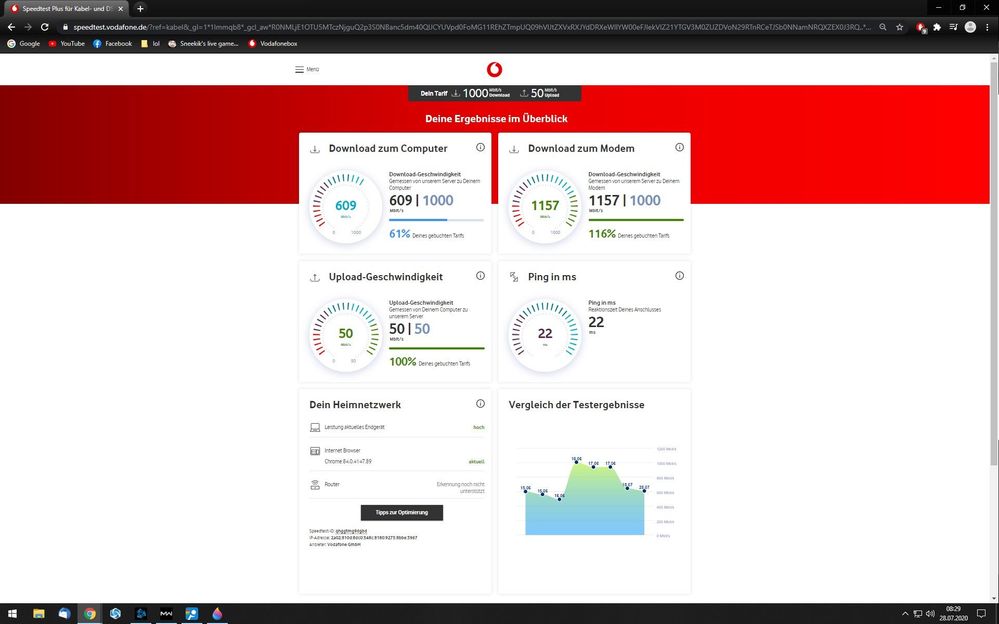Open the lol bookmark folder
This screenshot has width=999, height=624.
coord(150,43)
